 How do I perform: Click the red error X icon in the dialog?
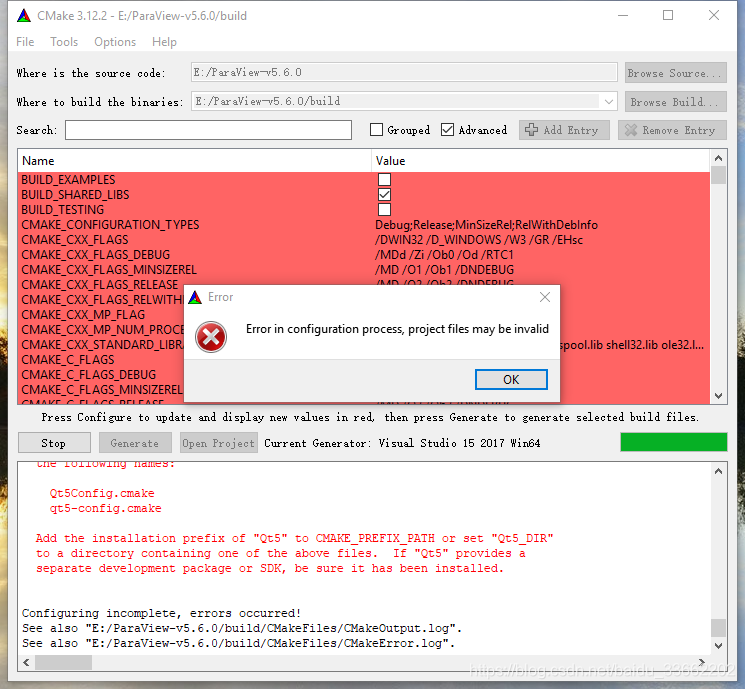click(211, 337)
